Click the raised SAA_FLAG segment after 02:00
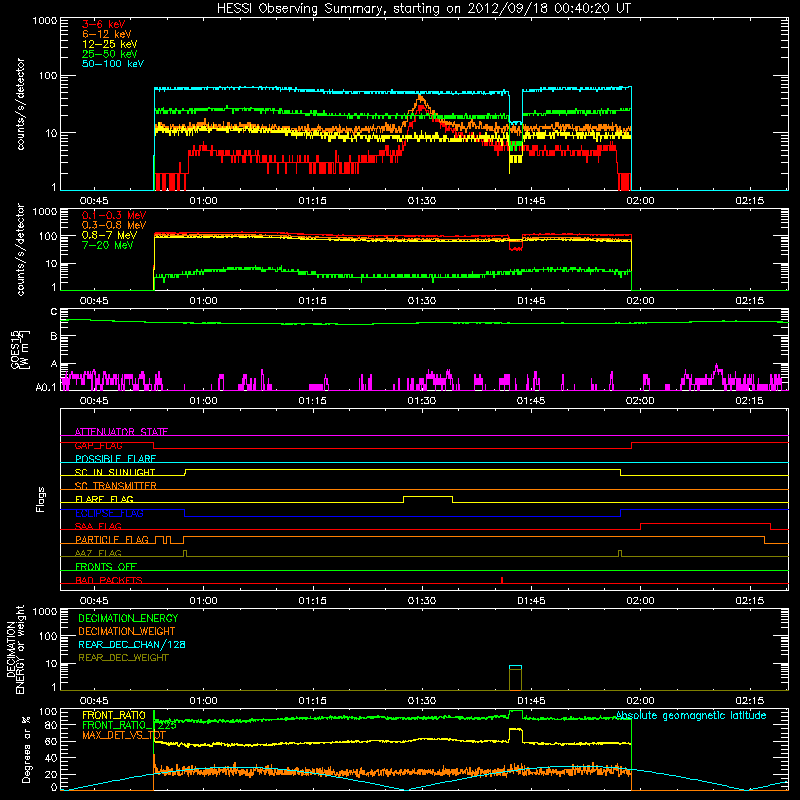The height and width of the screenshot is (800, 800). click(705, 524)
